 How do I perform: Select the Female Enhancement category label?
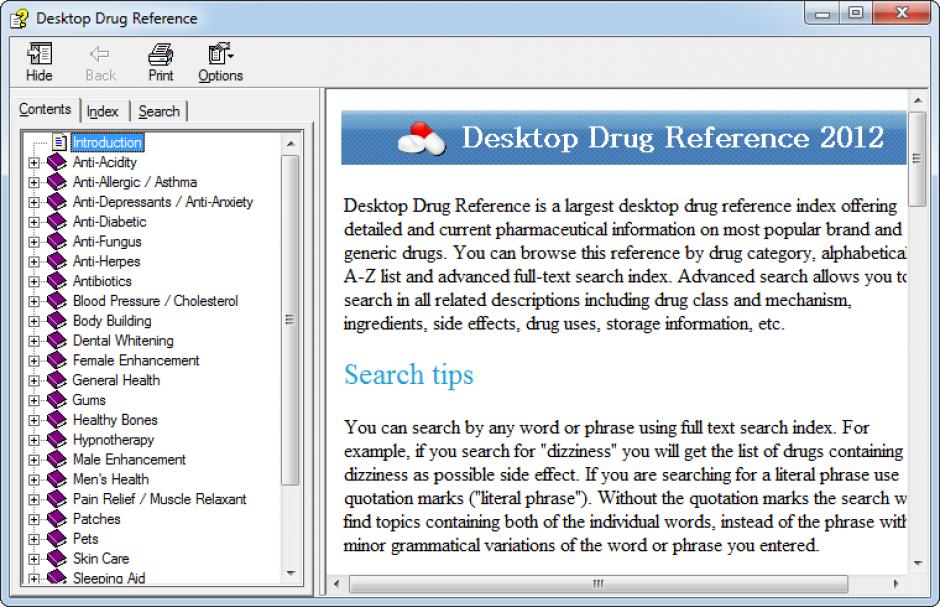coord(136,360)
